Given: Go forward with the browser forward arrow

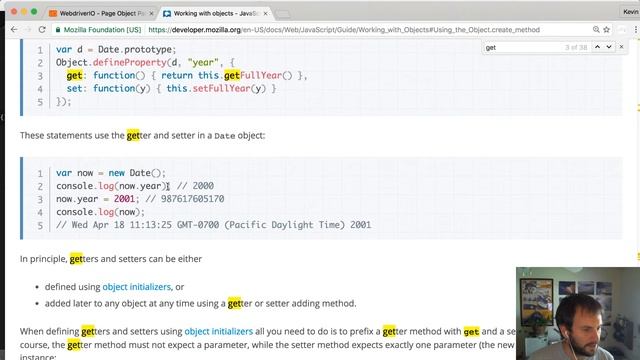Looking at the screenshot, I should (x=28, y=30).
